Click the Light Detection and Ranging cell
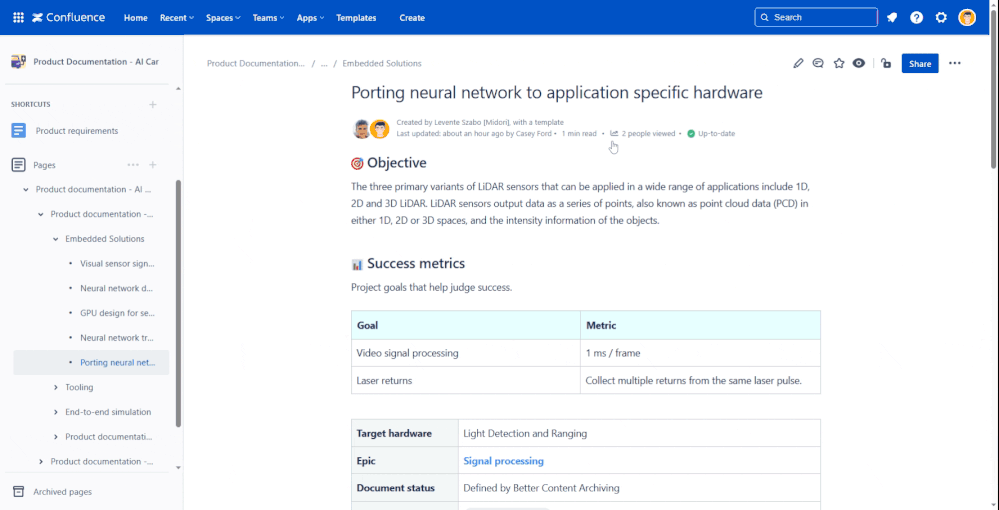This screenshot has width=999, height=510. 639,434
